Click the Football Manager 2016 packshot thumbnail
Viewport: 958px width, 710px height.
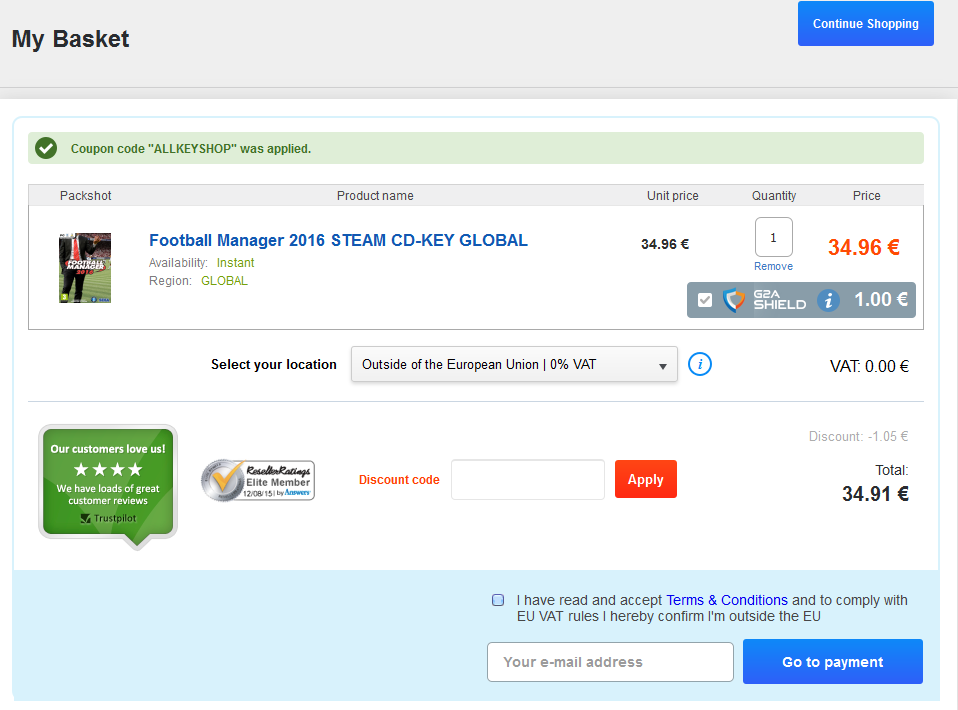[85, 268]
